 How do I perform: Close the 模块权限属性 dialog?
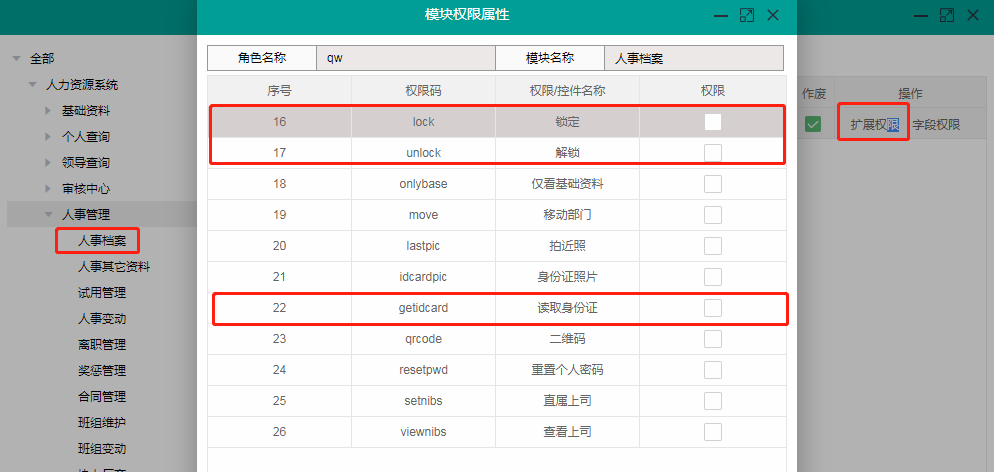tap(773, 15)
